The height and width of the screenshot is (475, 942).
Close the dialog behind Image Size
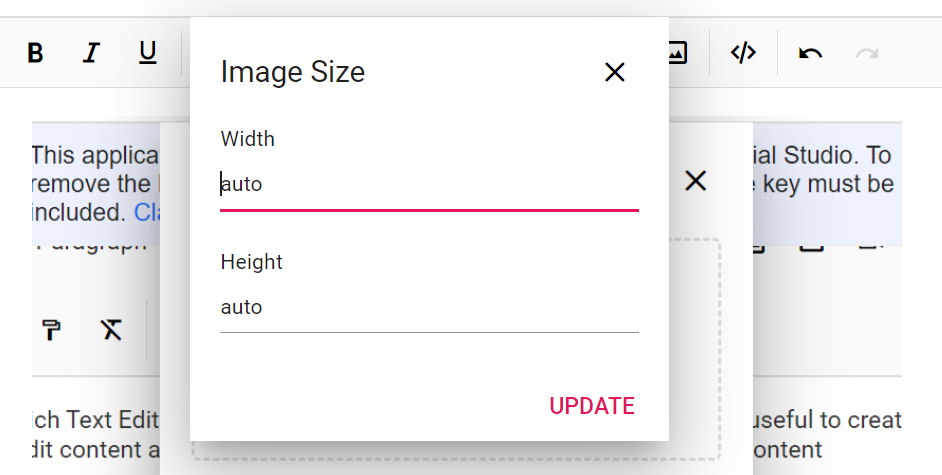695,181
